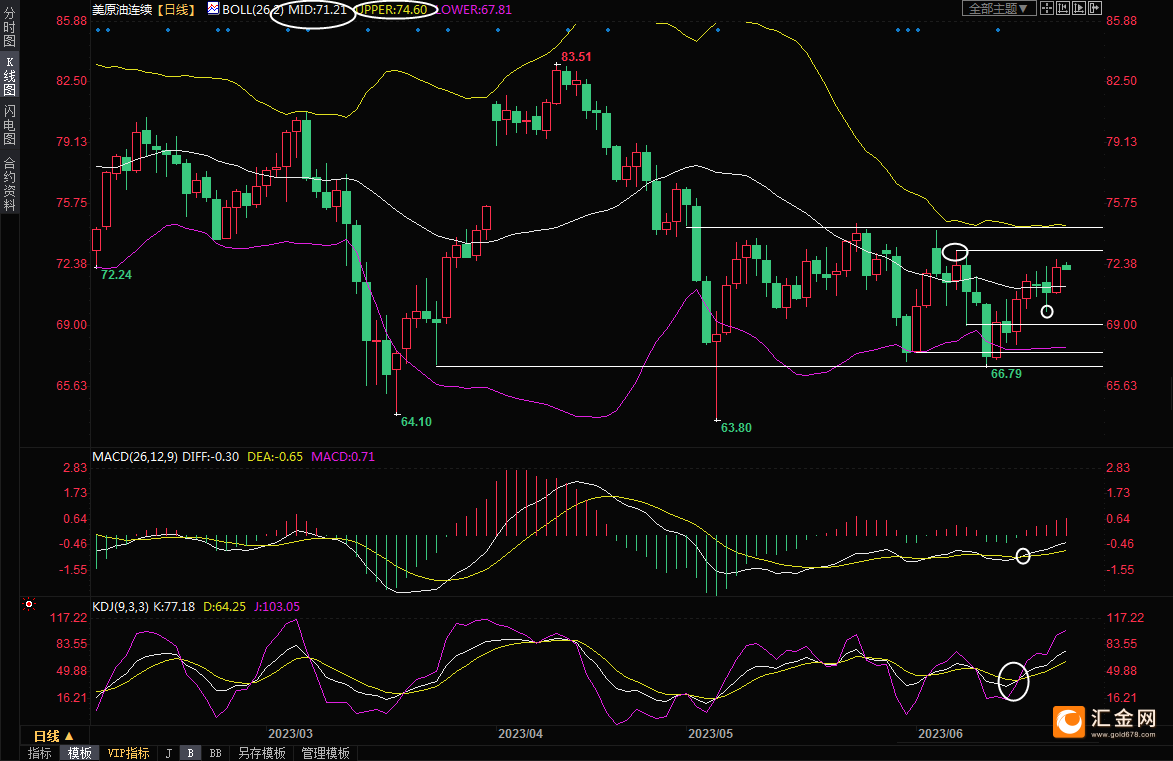The image size is (1173, 761).
Task: Click the 美原油连续 contract title
Action: click(x=122, y=10)
